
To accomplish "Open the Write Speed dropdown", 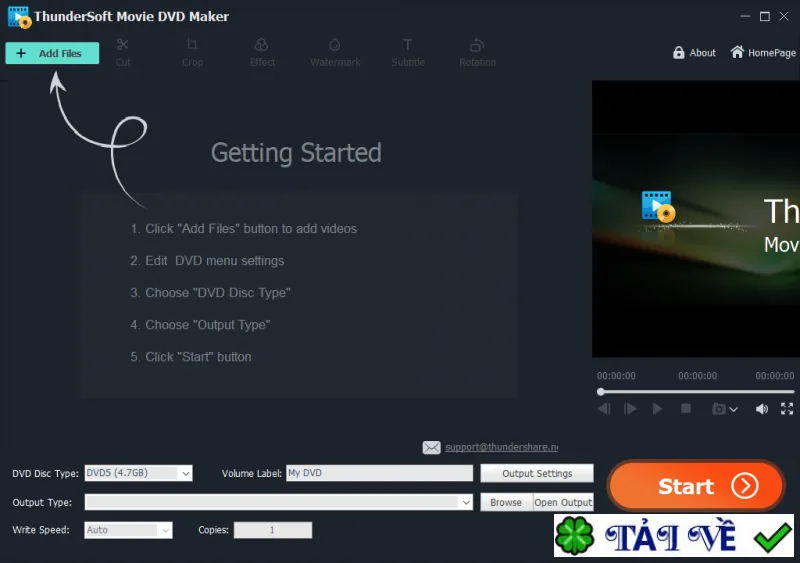I will [128, 530].
